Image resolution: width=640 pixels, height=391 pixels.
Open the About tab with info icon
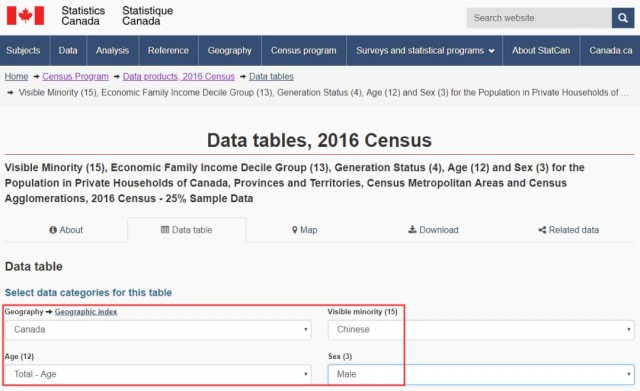pyautogui.click(x=66, y=230)
